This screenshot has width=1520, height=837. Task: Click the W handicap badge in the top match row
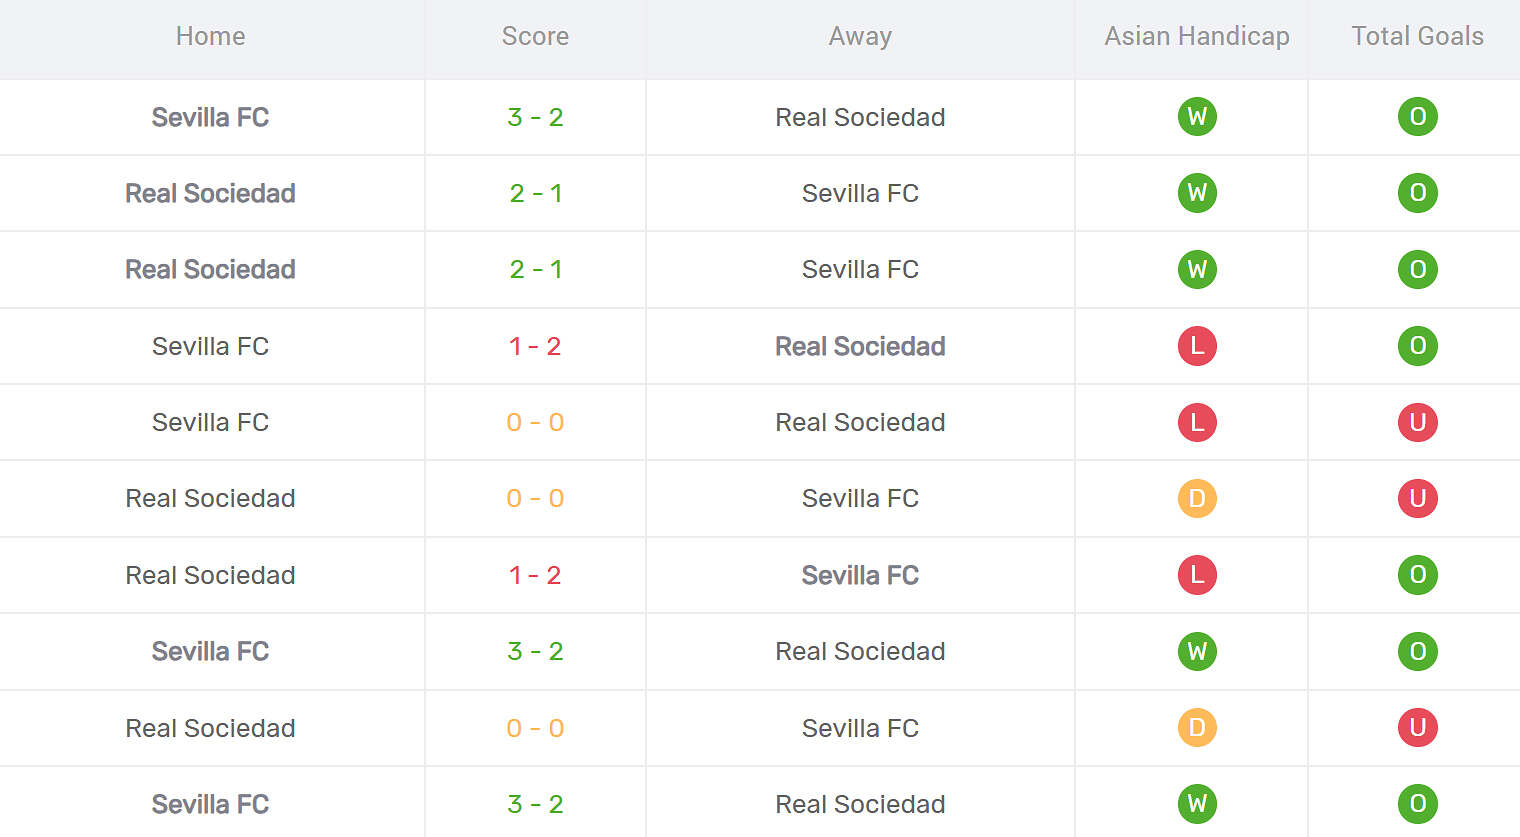[x=1197, y=117]
